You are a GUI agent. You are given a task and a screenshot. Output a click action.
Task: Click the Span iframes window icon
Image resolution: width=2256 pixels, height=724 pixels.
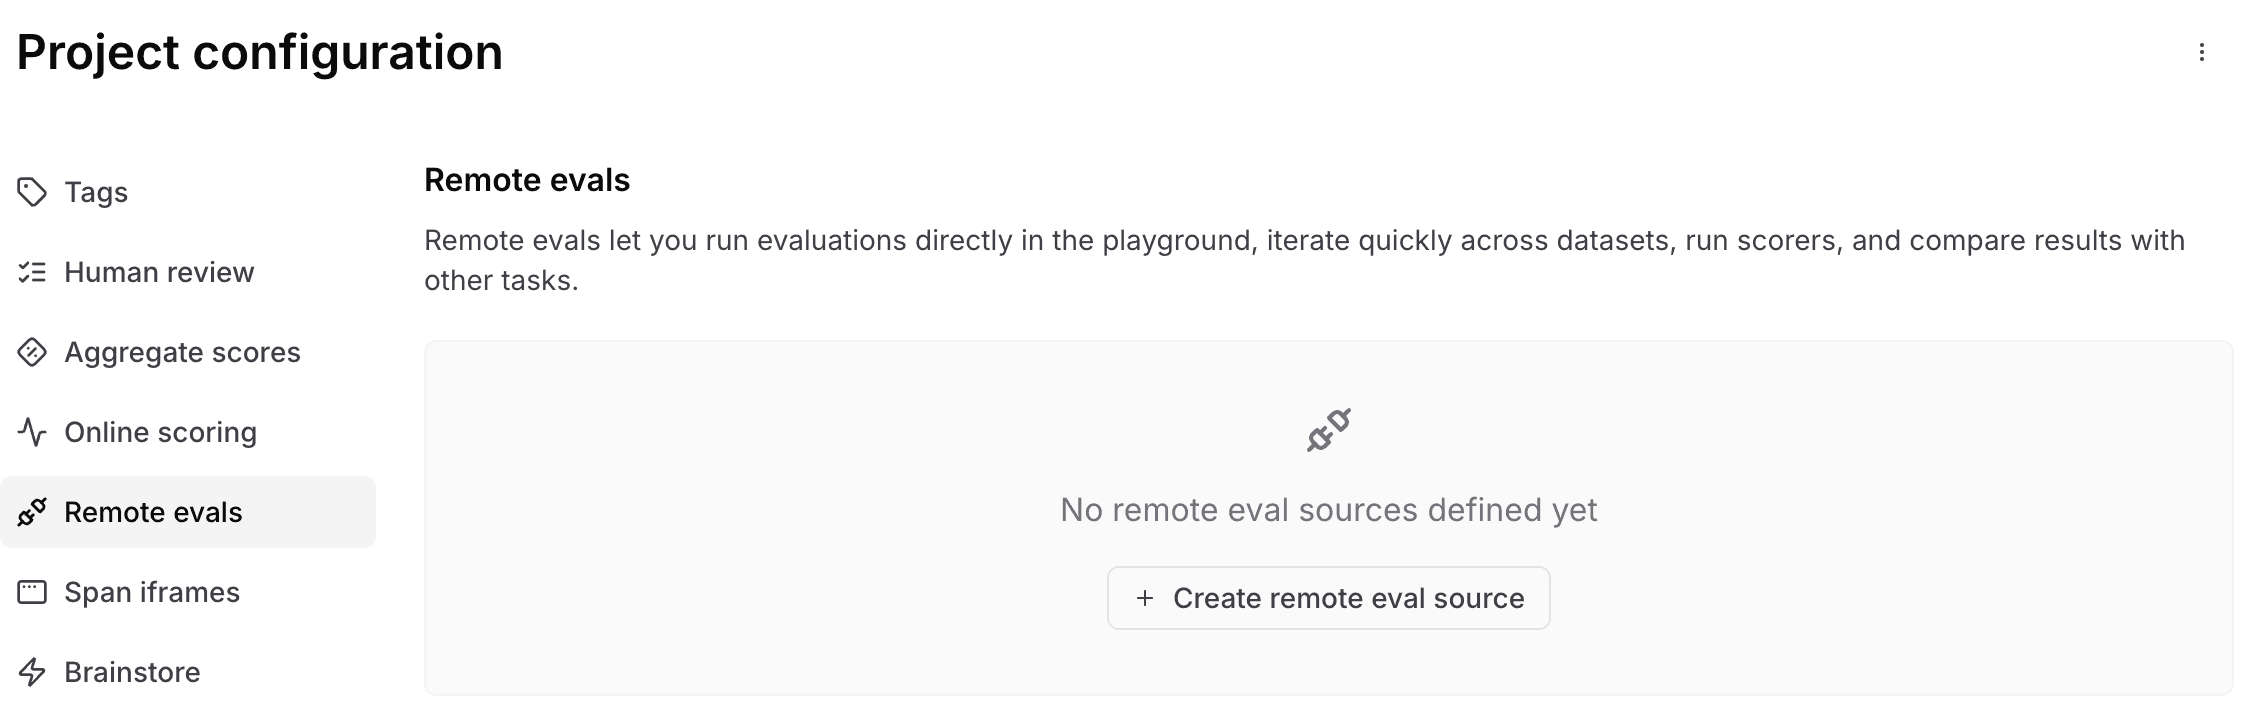tap(31, 592)
